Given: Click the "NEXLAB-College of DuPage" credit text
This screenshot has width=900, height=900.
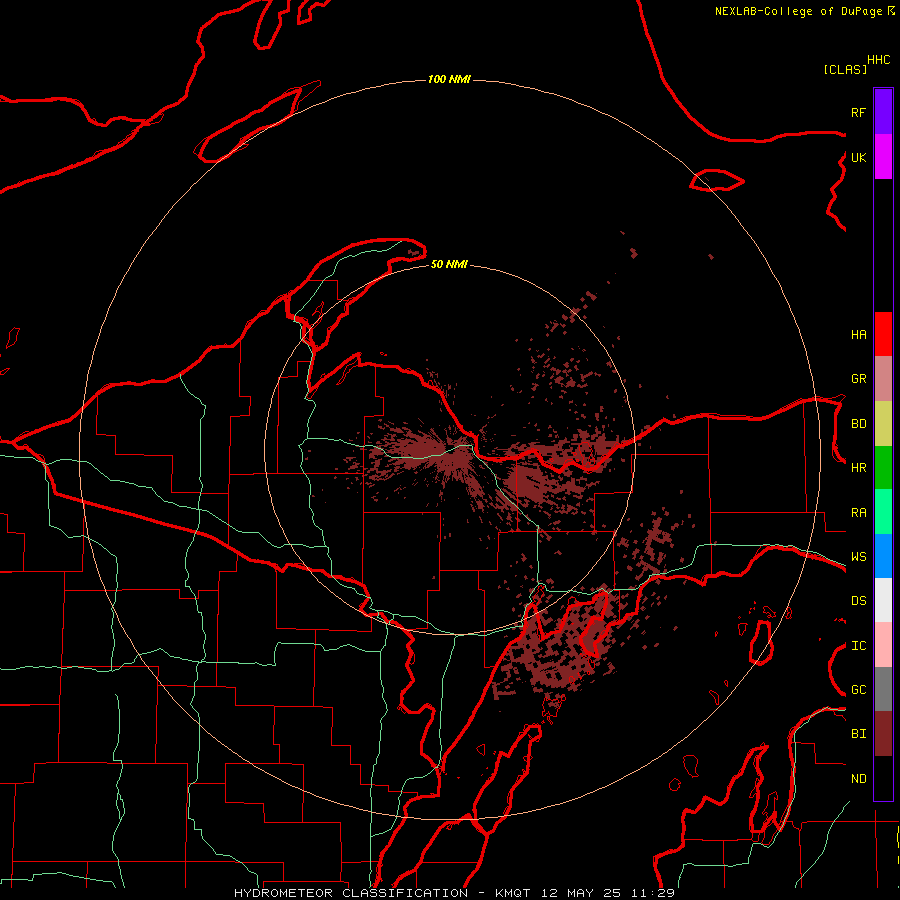Looking at the screenshot, I should coord(798,11).
